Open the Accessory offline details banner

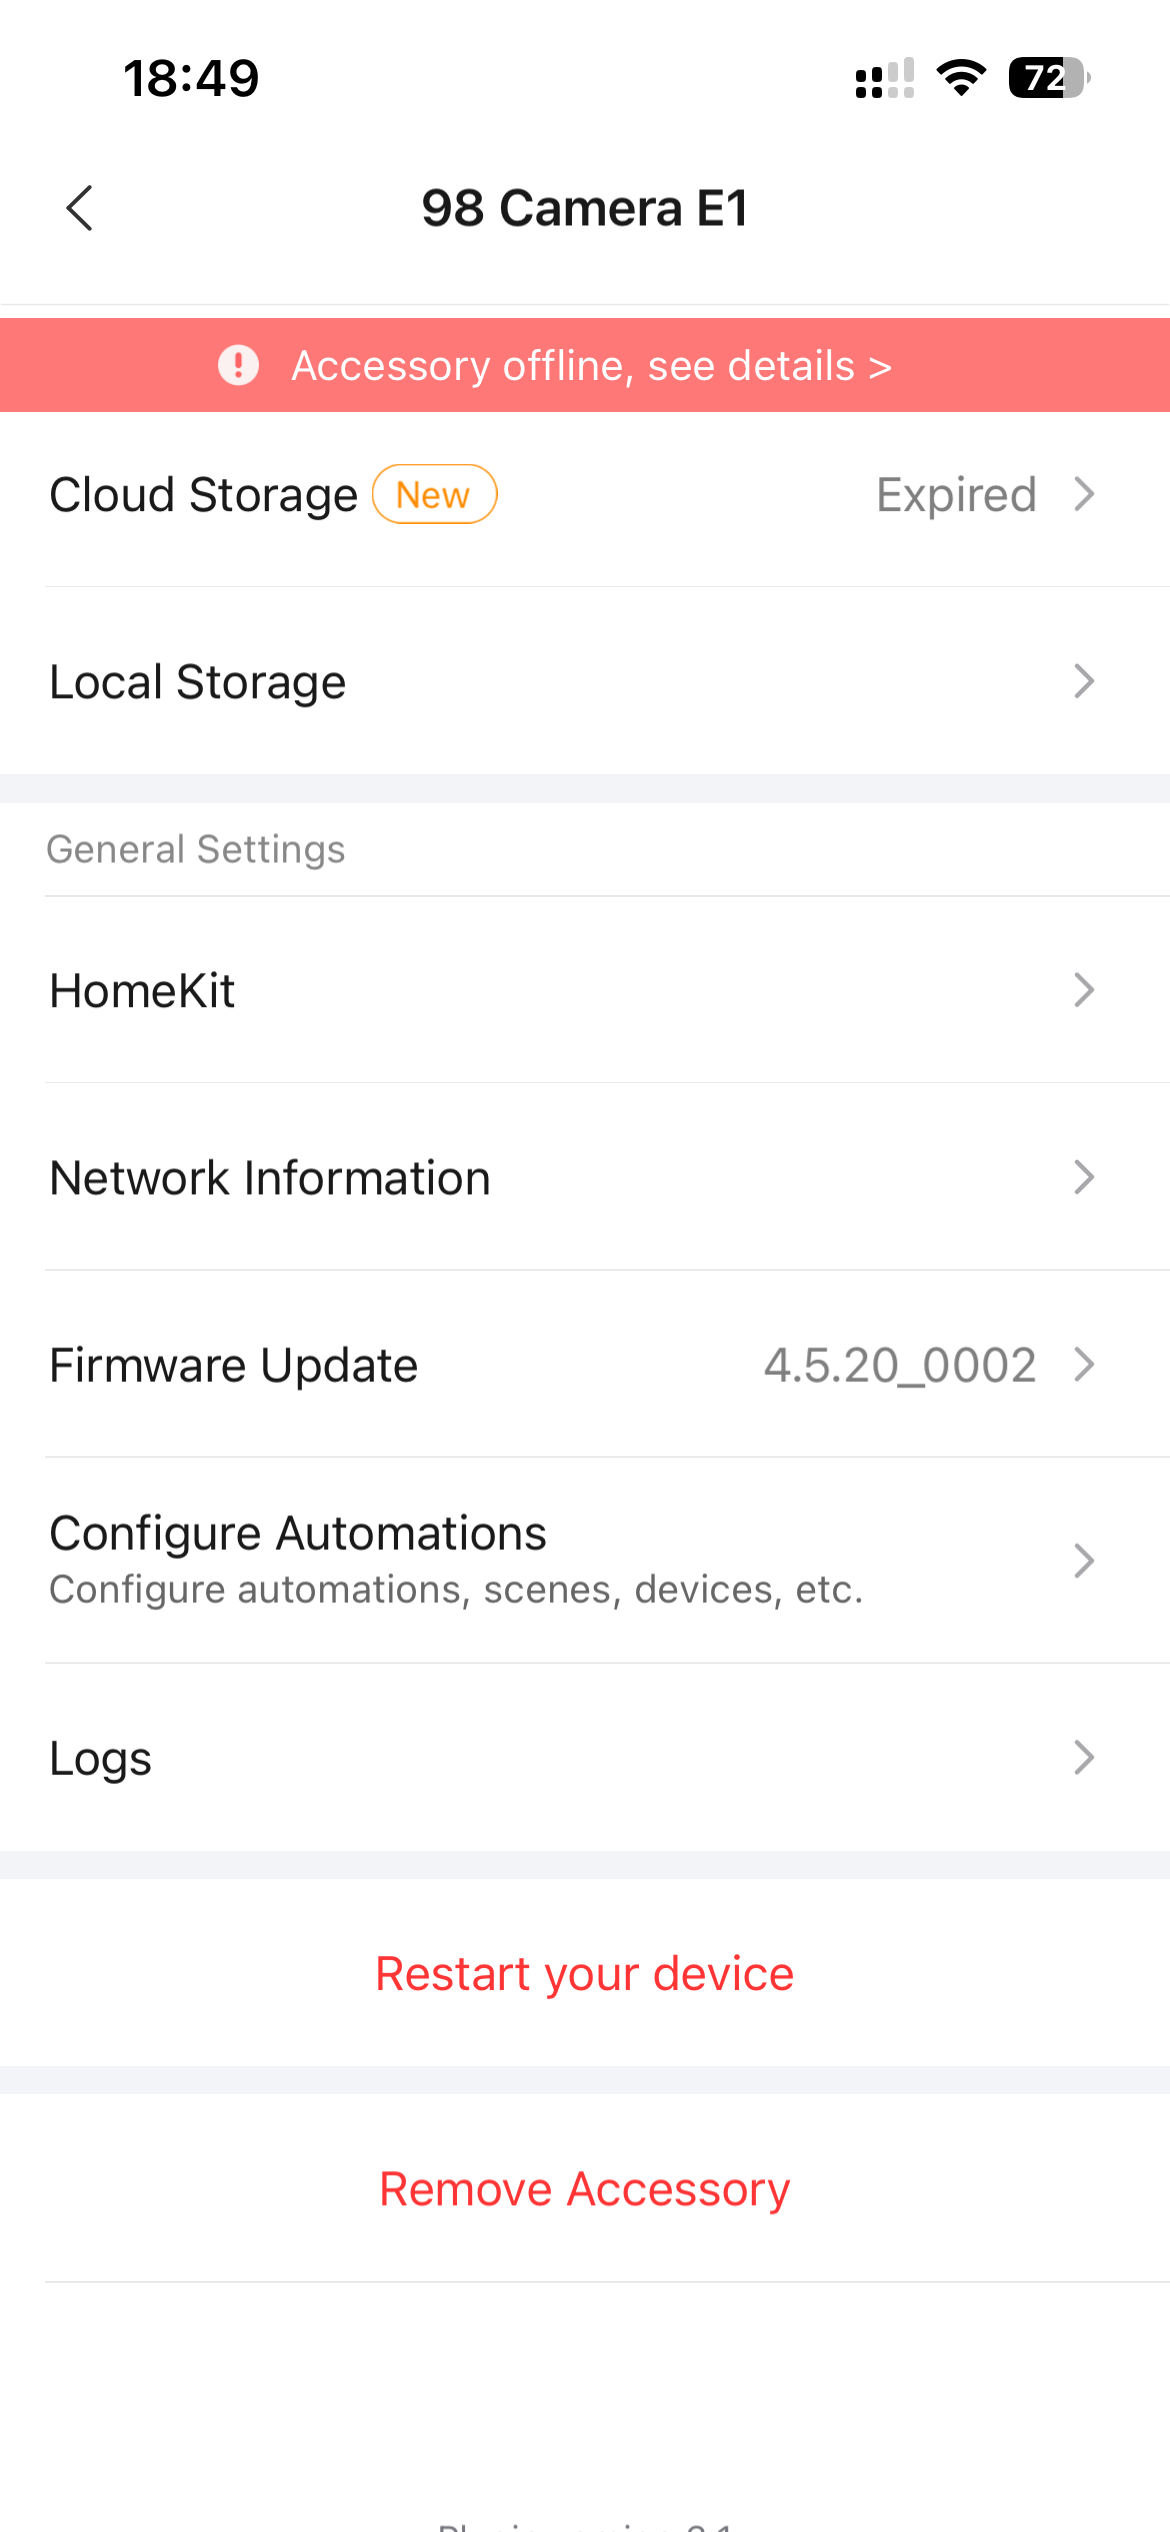click(590, 365)
